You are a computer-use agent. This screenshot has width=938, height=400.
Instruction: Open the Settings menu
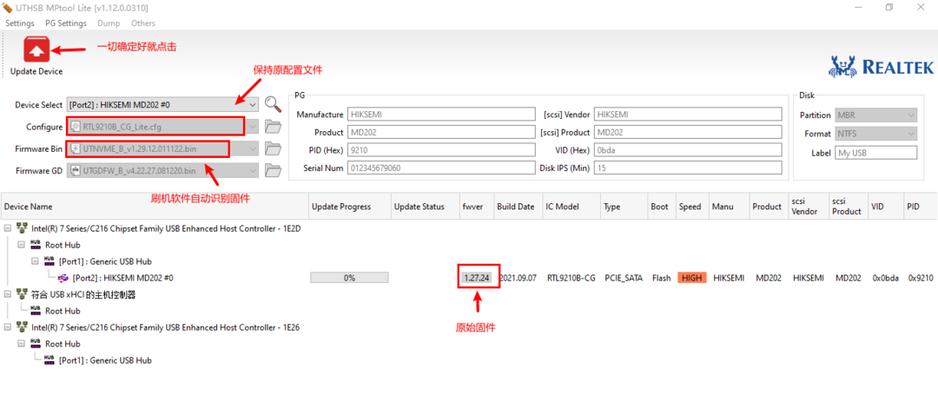(x=20, y=23)
